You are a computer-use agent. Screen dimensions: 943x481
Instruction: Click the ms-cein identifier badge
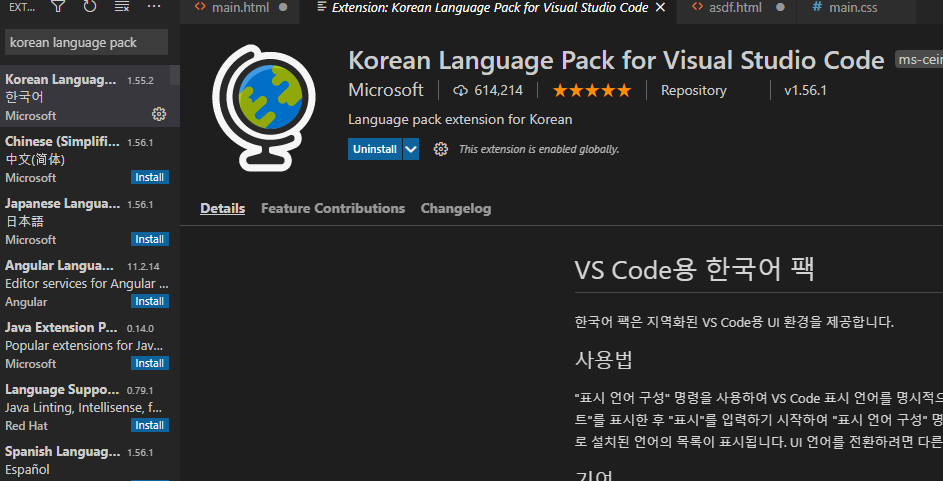click(x=919, y=60)
